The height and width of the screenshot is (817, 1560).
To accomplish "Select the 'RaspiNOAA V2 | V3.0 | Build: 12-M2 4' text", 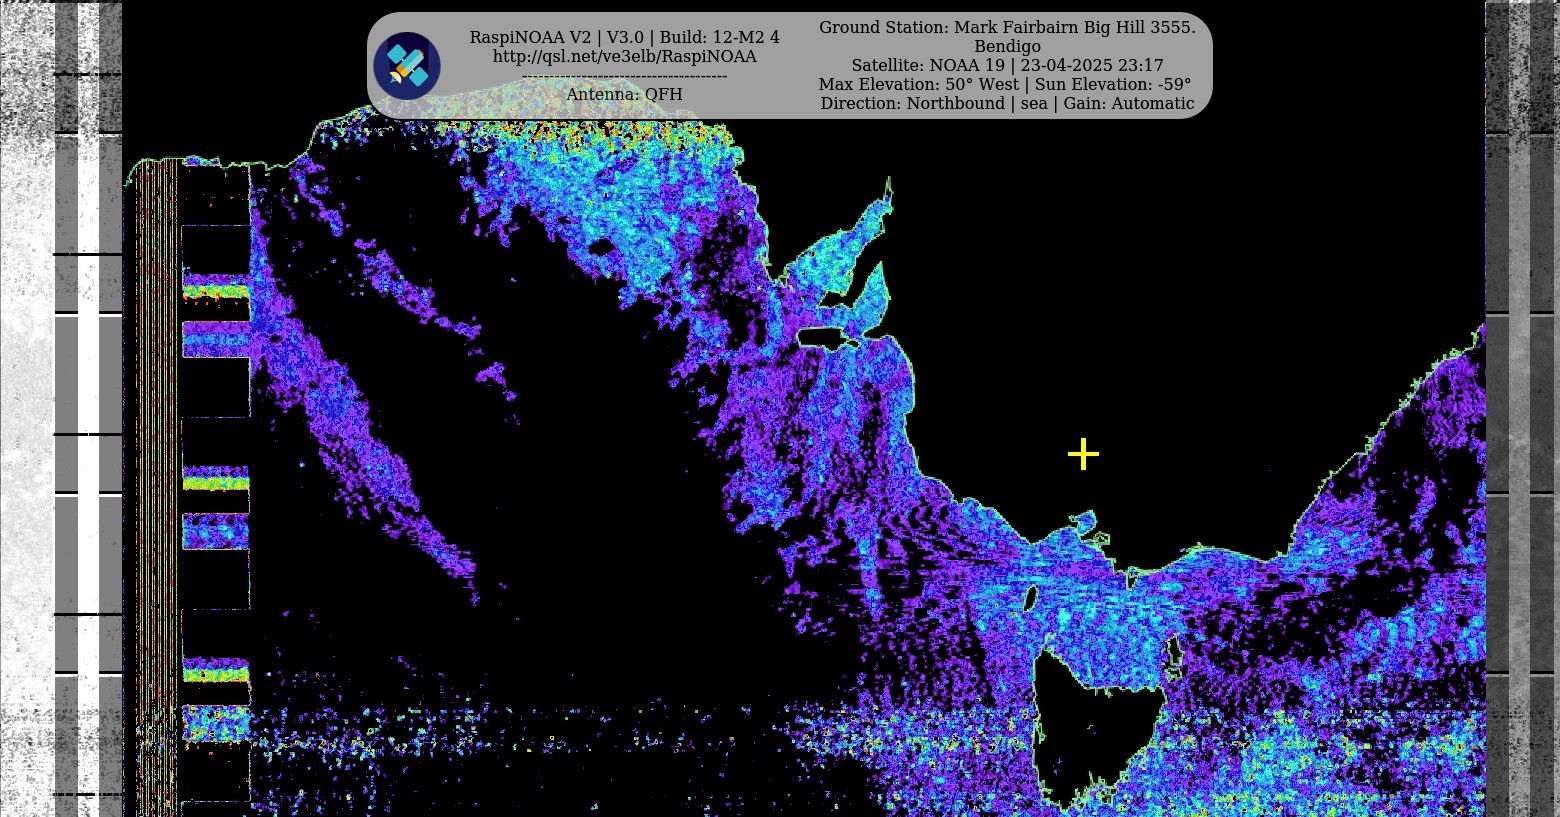I will [624, 38].
